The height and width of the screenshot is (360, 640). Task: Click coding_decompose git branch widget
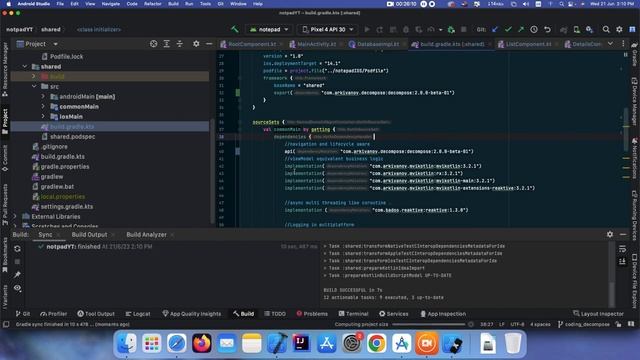(x=584, y=324)
